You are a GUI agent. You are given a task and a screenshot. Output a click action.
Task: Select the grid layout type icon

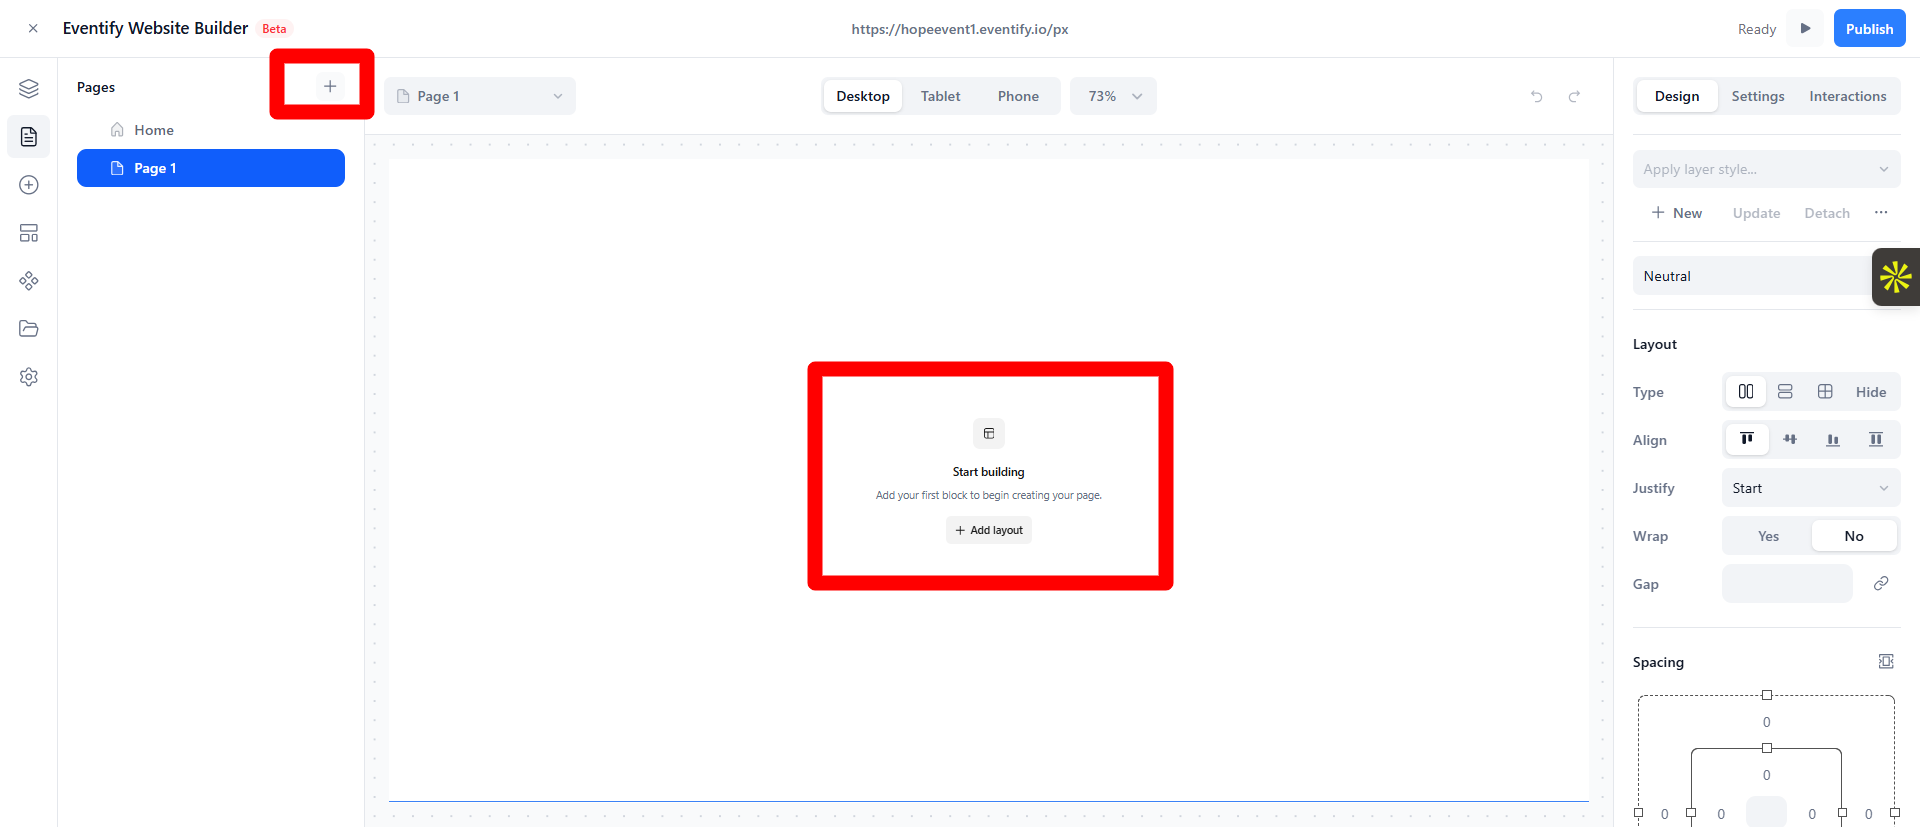pyautogui.click(x=1825, y=392)
